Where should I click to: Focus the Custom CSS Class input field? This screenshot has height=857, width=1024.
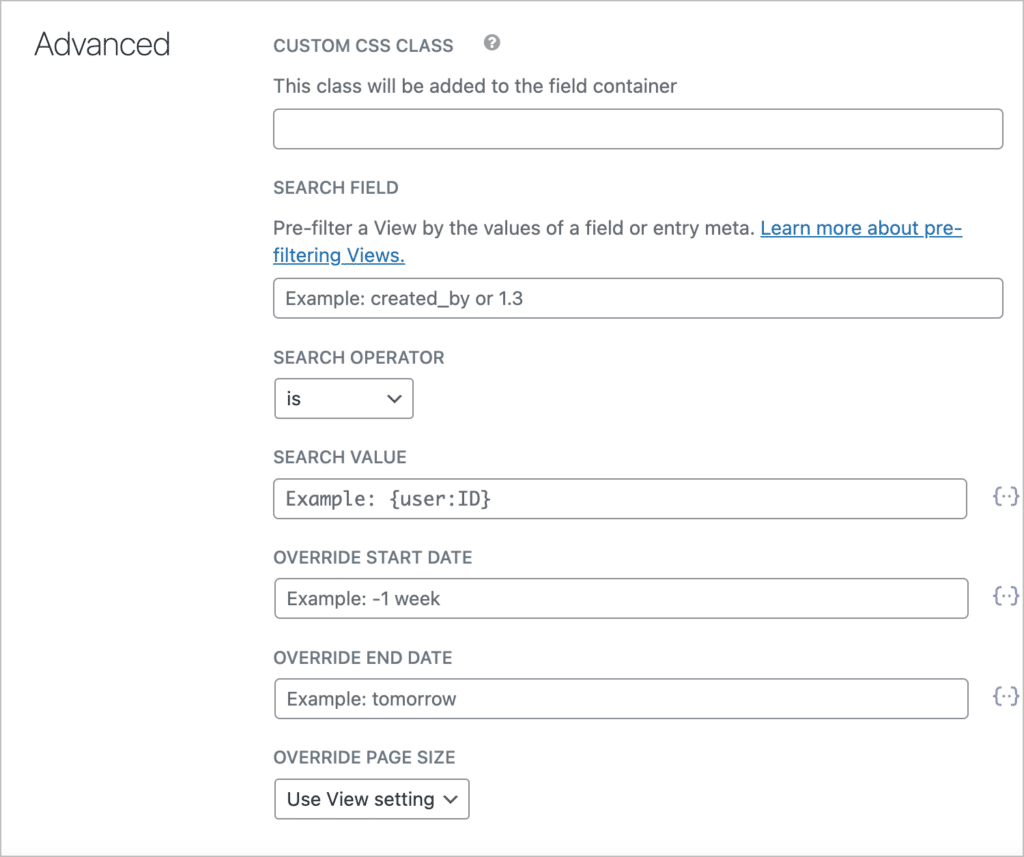click(638, 129)
